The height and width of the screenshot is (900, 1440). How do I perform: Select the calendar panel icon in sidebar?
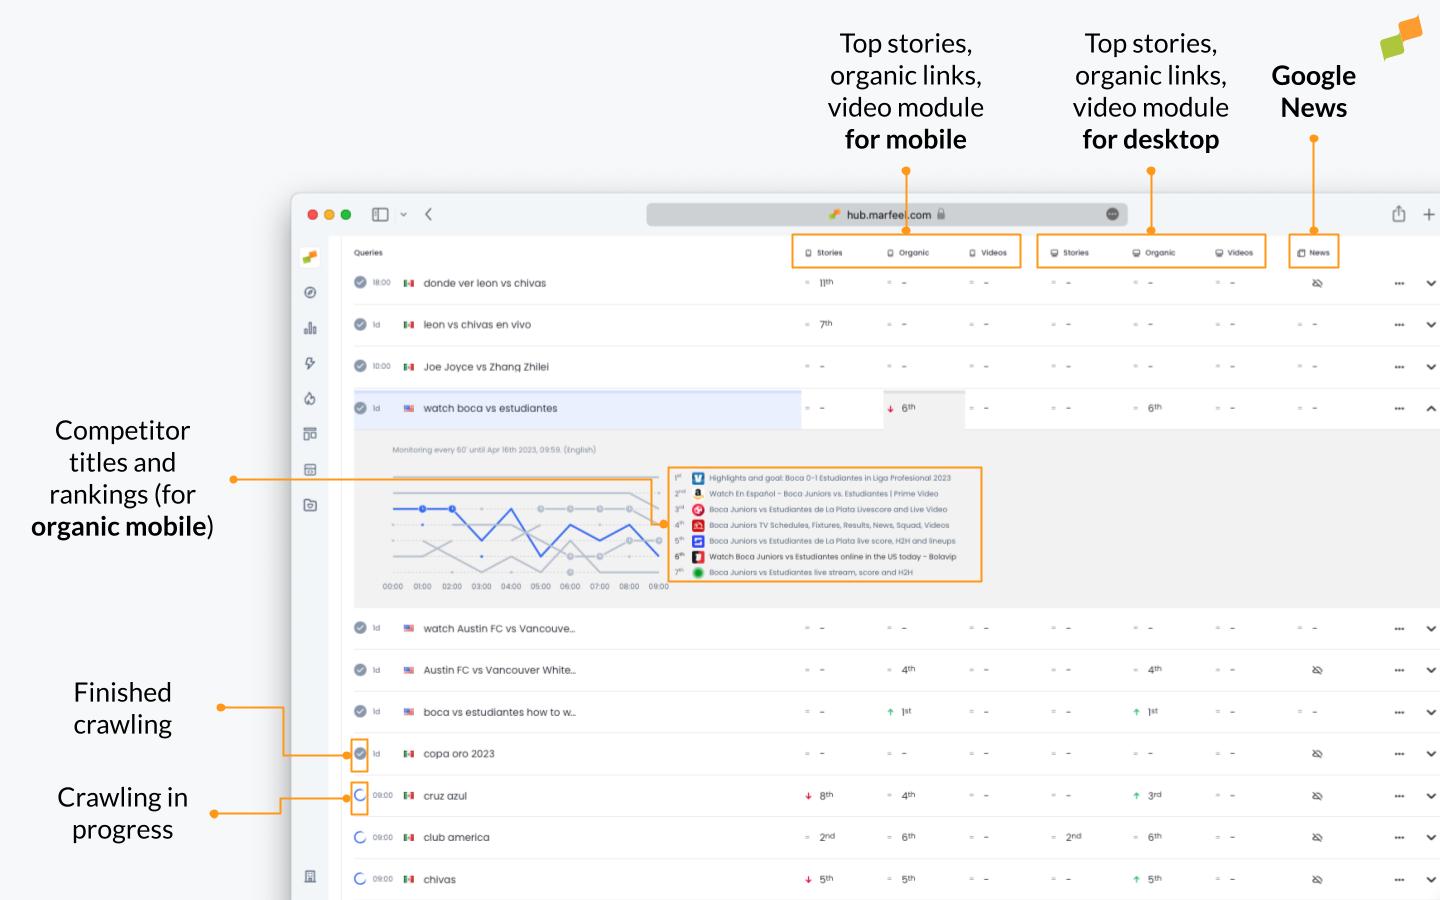[310, 470]
